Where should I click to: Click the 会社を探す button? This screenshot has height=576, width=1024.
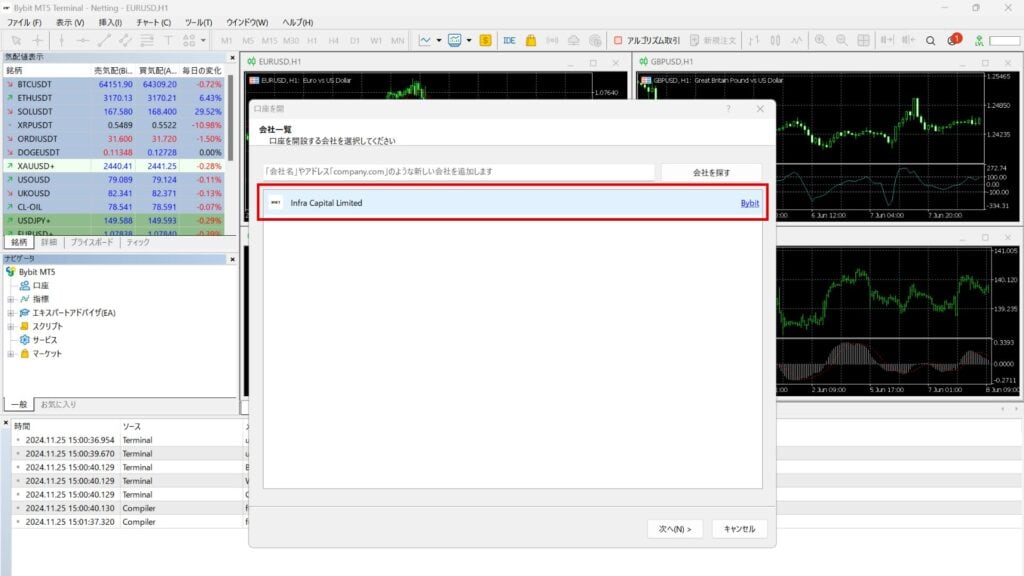pyautogui.click(x=711, y=172)
